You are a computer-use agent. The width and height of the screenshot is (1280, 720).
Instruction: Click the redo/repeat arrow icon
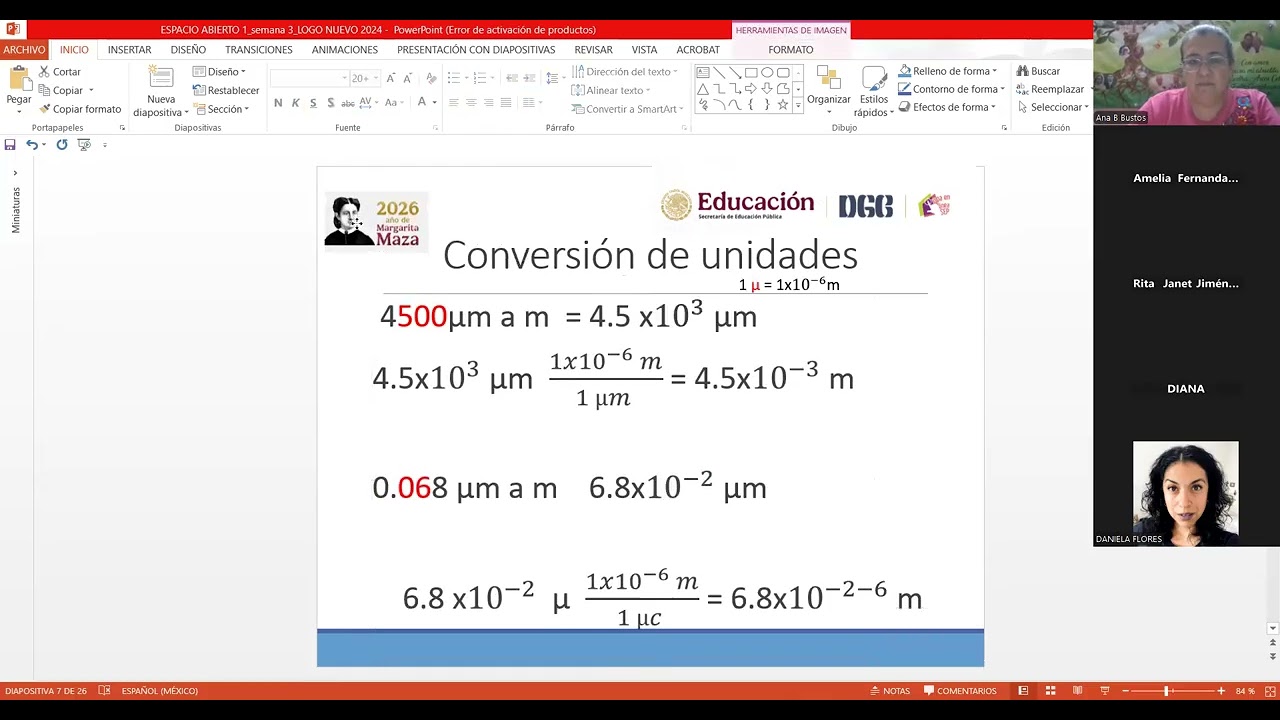tap(62, 145)
